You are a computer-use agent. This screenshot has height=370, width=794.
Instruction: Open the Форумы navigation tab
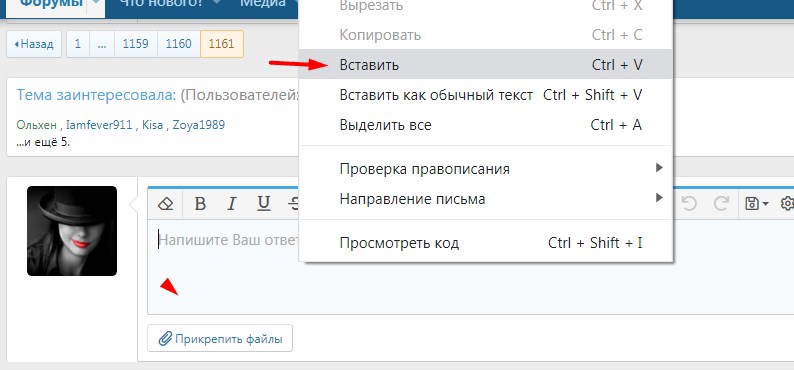51,4
